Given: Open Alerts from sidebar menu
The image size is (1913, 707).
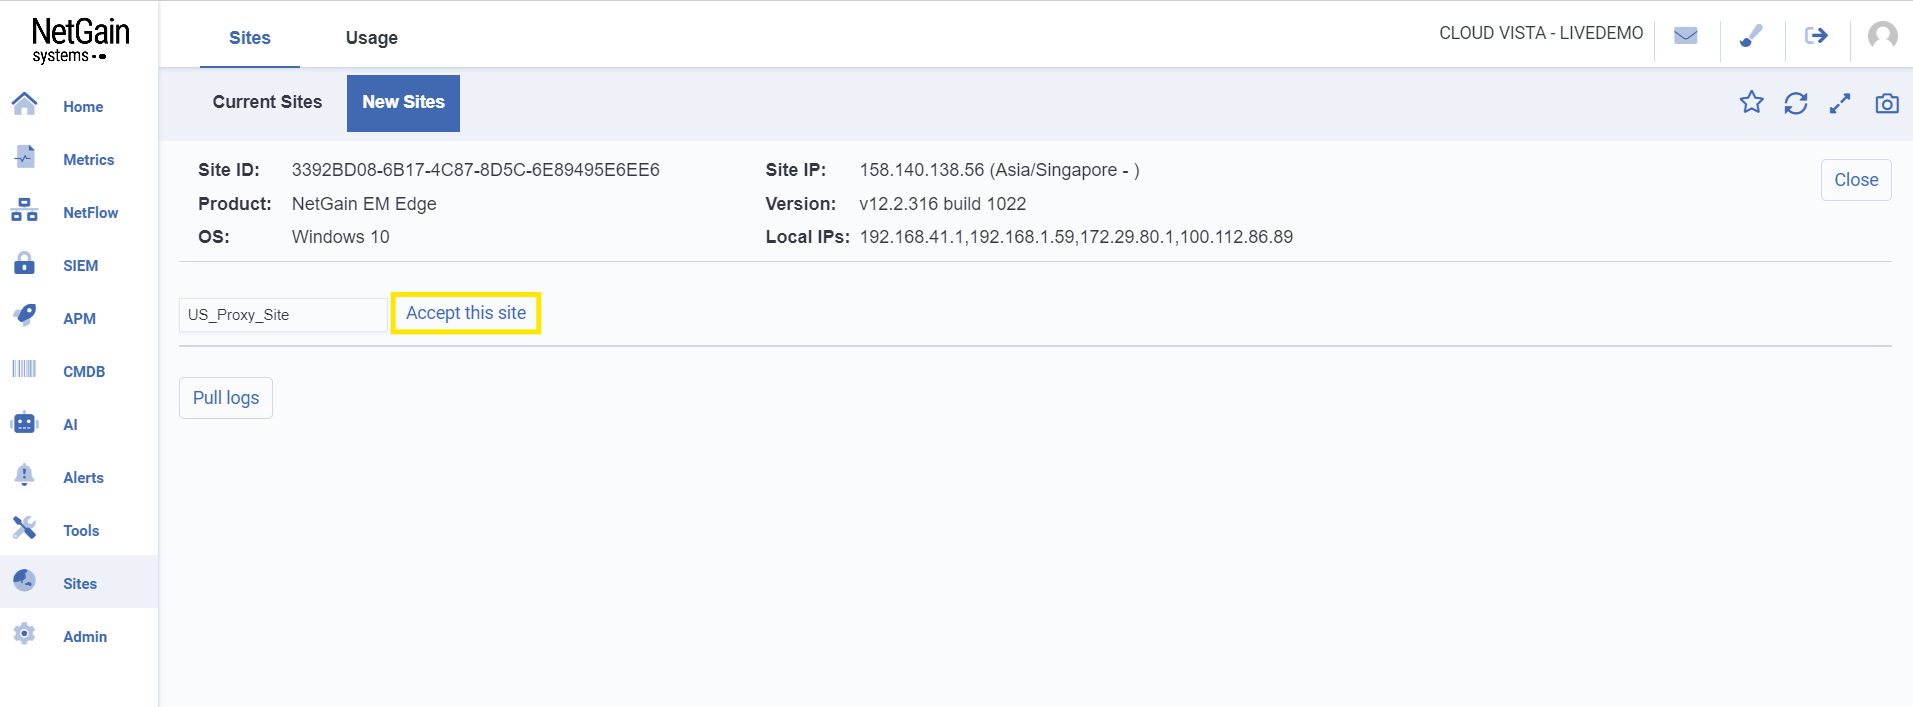Looking at the screenshot, I should (83, 478).
